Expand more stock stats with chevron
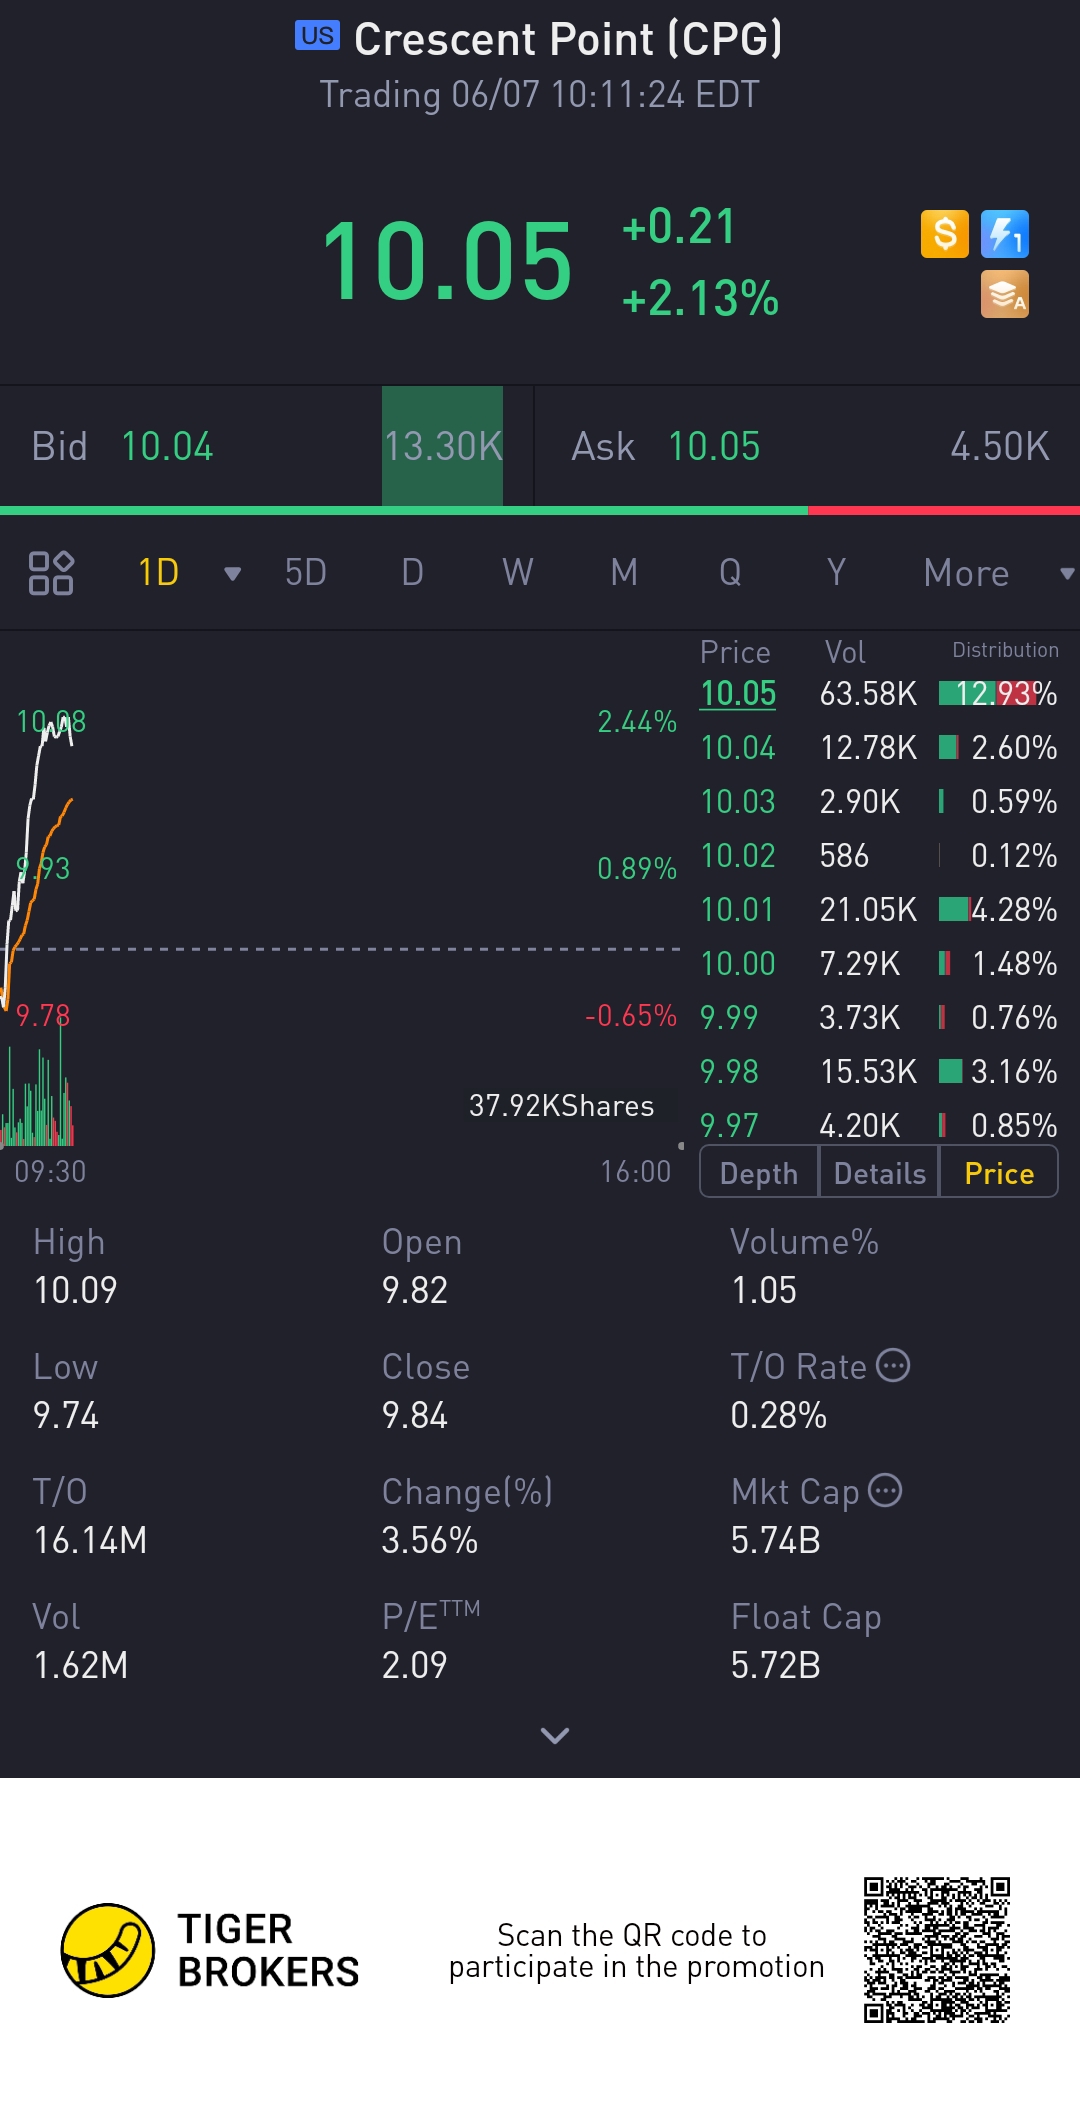This screenshot has width=1080, height=2123. pos(554,1735)
